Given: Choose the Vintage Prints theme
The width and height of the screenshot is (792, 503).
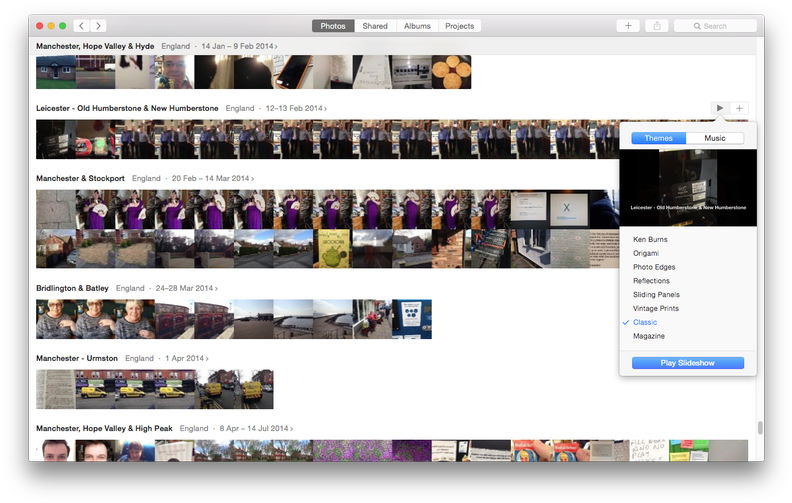Looking at the screenshot, I should [656, 308].
